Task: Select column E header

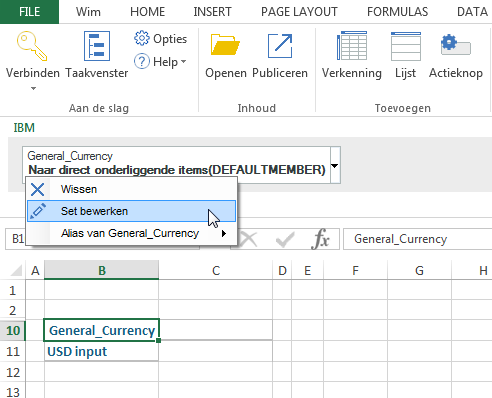Action: [307, 270]
